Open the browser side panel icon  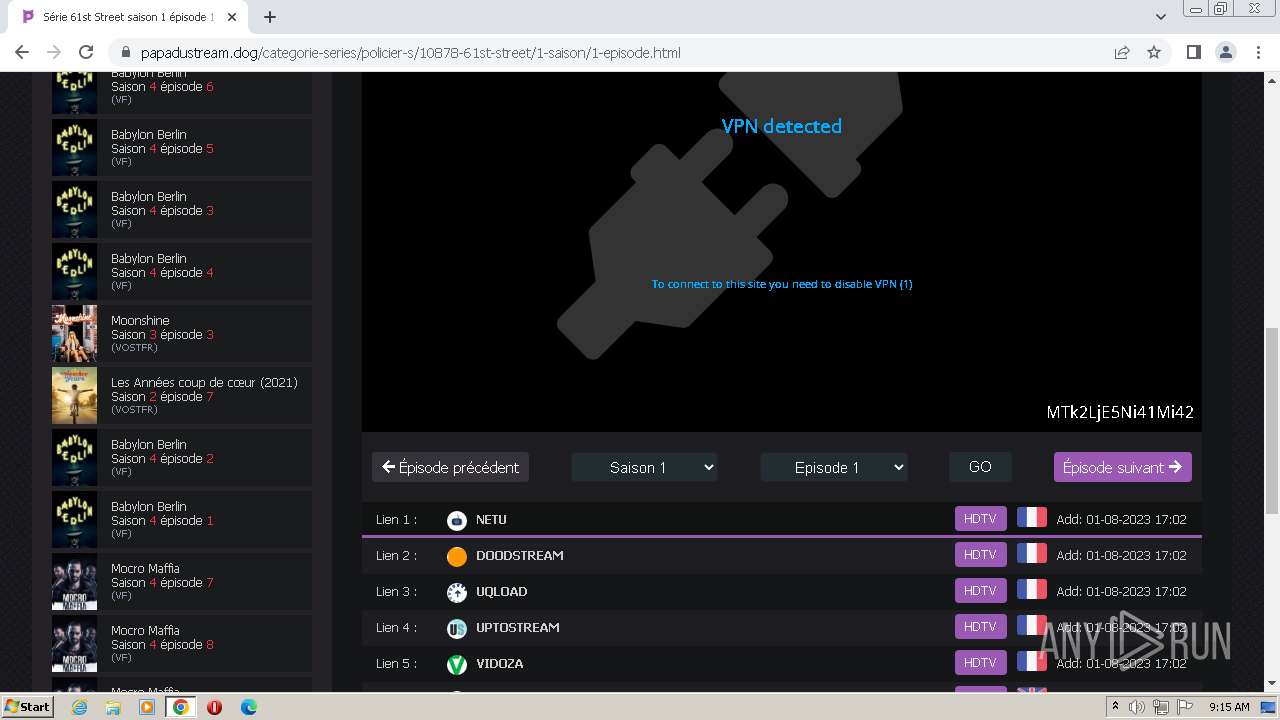pos(1193,52)
